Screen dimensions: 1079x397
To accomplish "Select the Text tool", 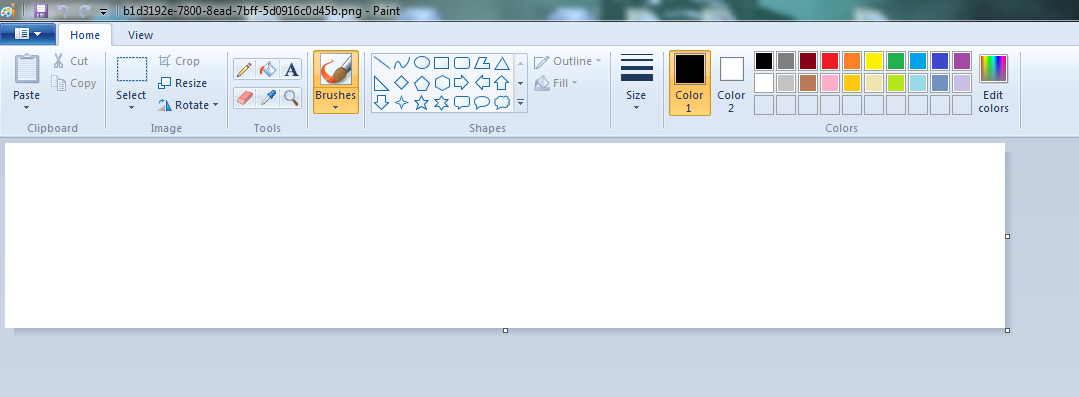I will [291, 69].
